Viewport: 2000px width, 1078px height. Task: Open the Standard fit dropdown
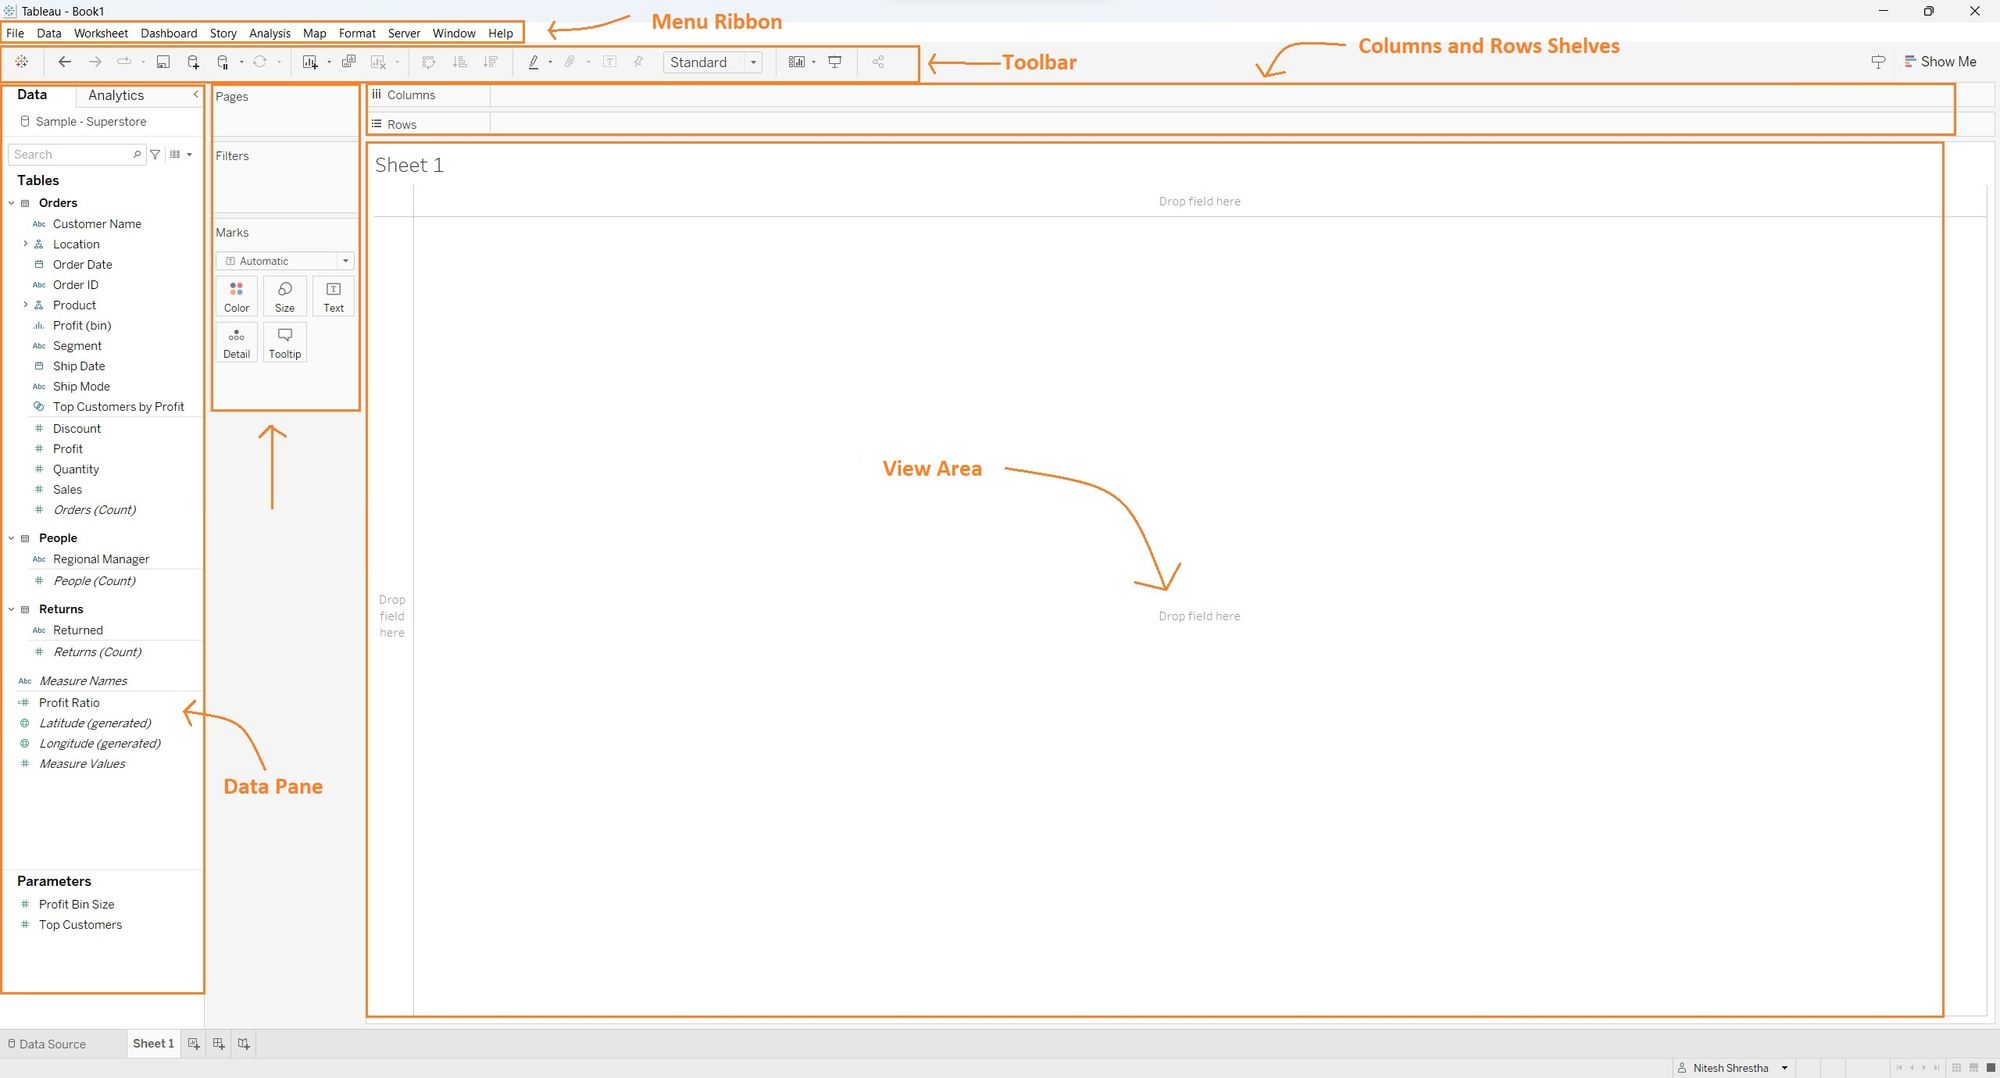[x=713, y=62]
